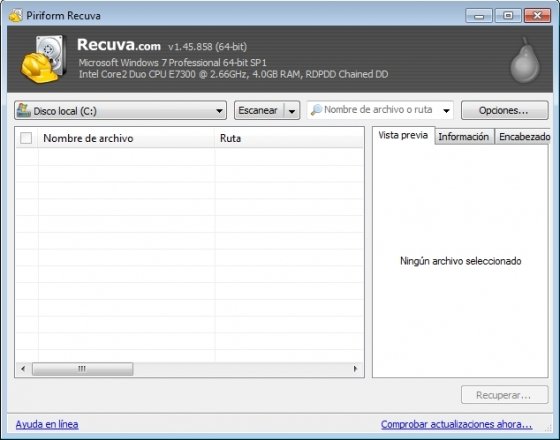Sort by Ruta column header
This screenshot has width=560, height=440.
pos(289,138)
